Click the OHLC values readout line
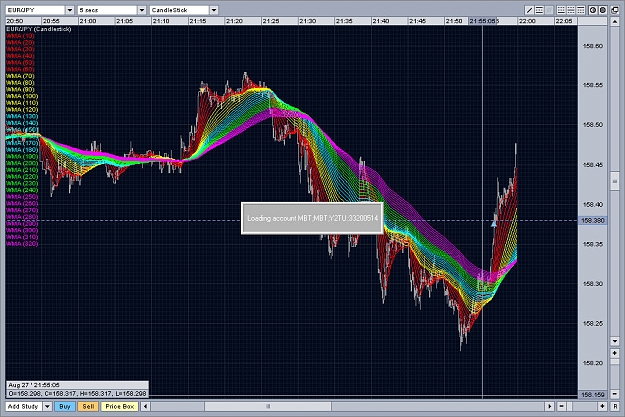This screenshot has height=417, width=625. click(77, 393)
